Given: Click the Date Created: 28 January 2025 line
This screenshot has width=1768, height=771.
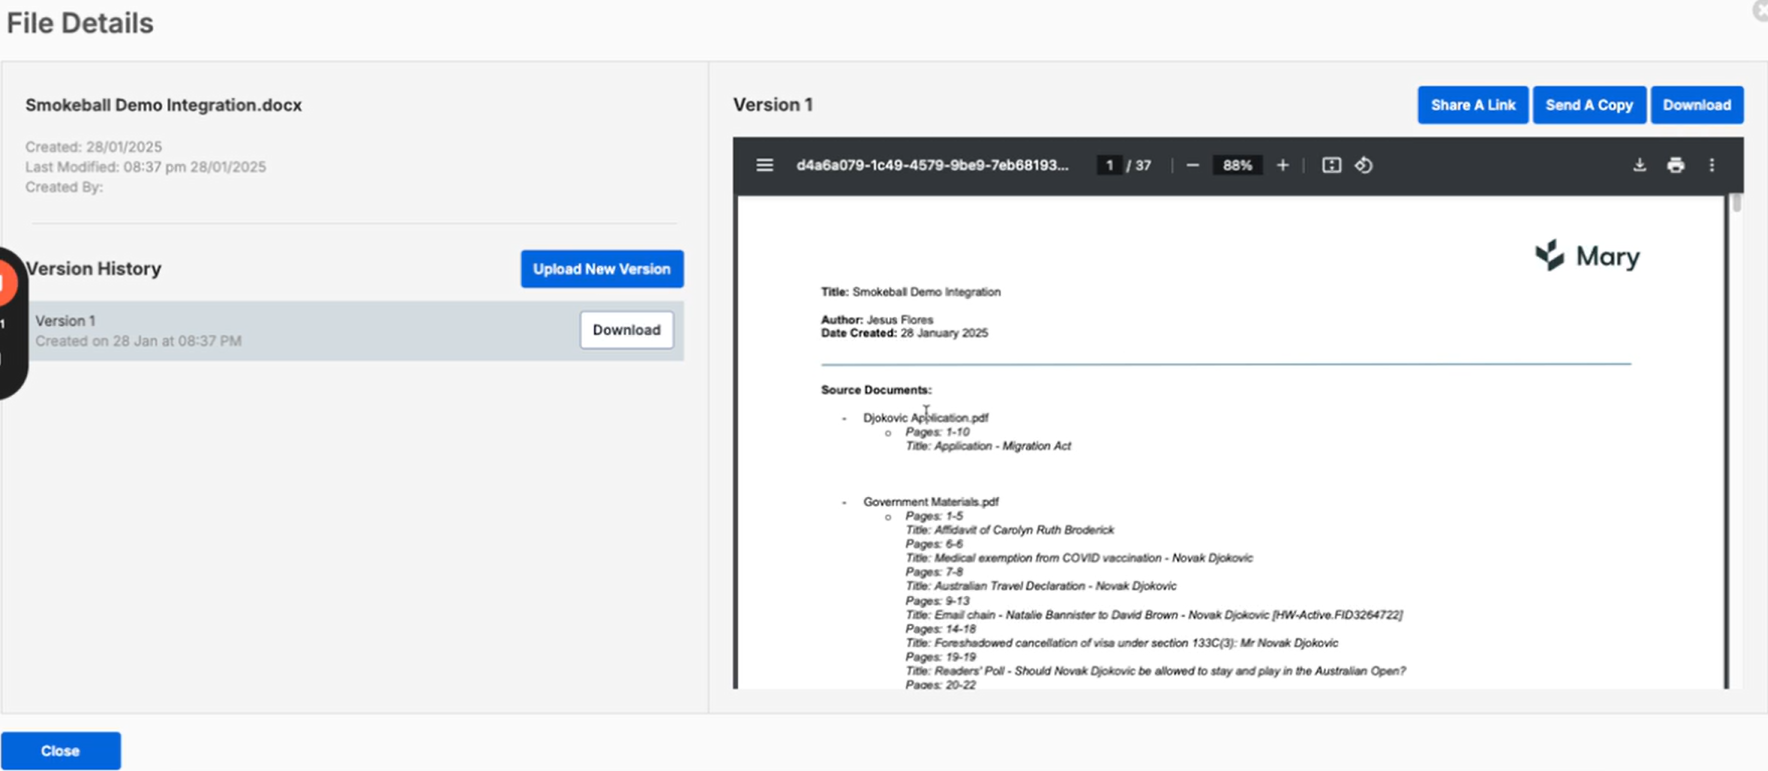Looking at the screenshot, I should [x=904, y=333].
